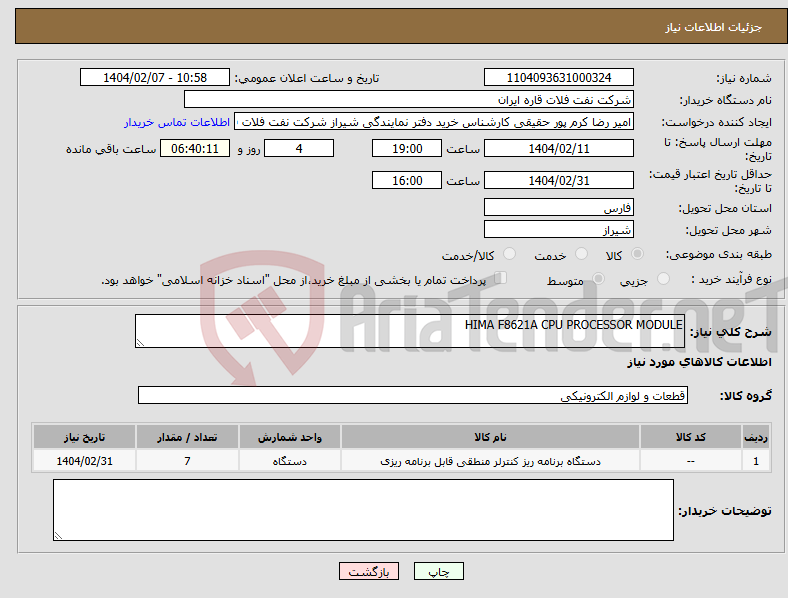Image resolution: width=788 pixels, height=598 pixels.
Task: Click the resize handle of buyer notes box
Action: tap(58, 536)
